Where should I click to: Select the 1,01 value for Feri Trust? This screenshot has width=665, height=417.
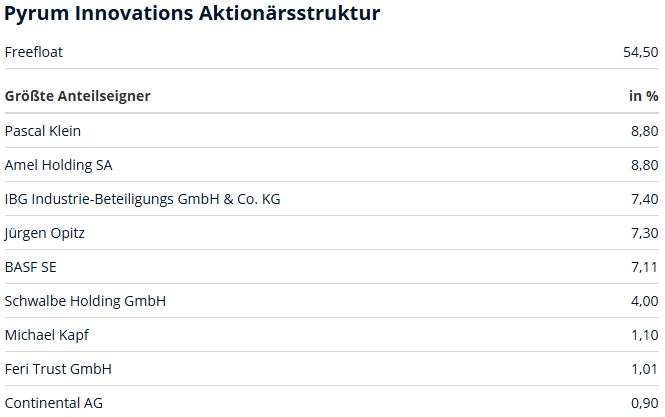coord(645,369)
